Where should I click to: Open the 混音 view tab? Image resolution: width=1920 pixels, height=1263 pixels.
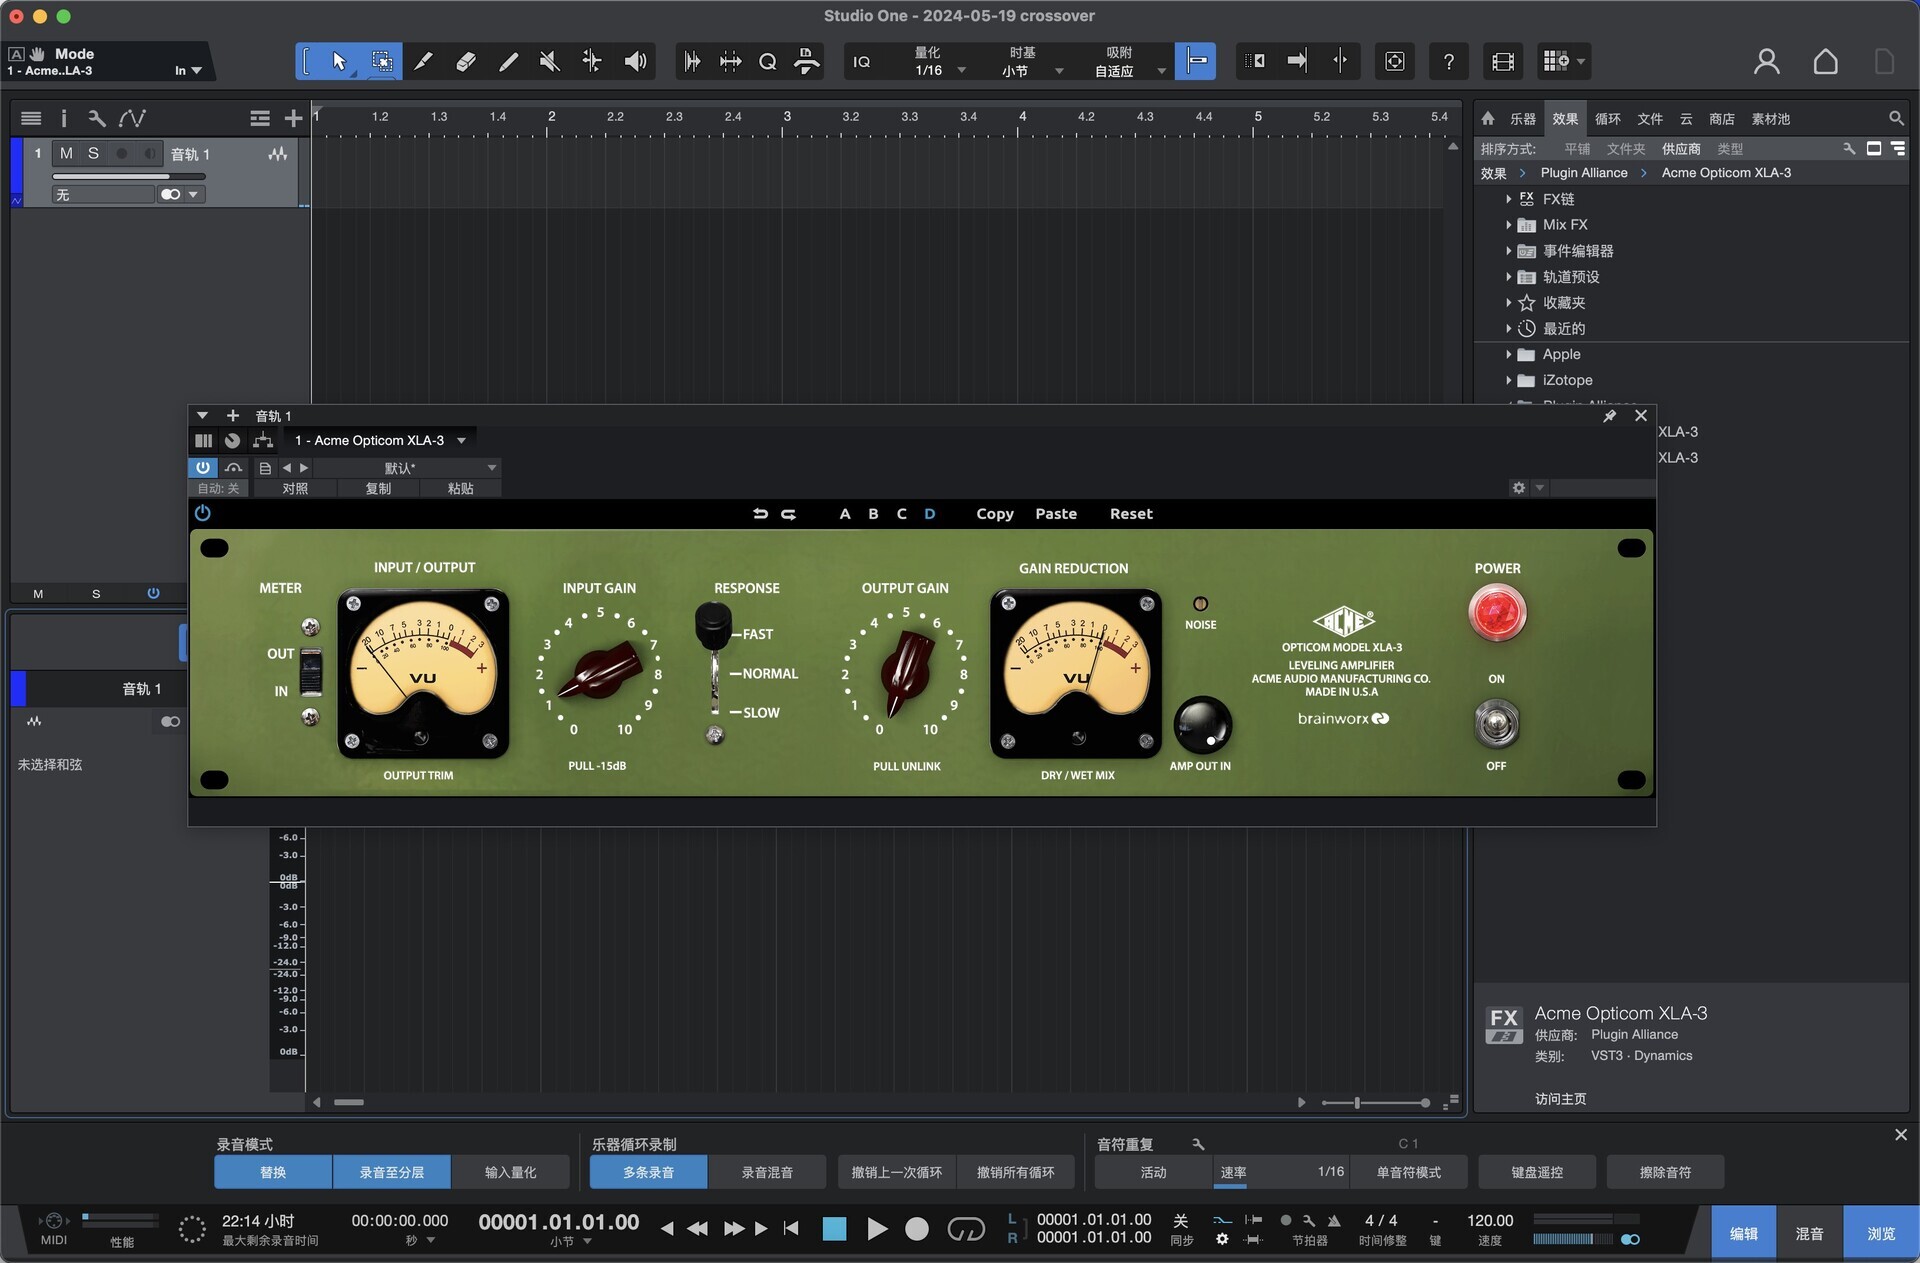tap(1809, 1234)
